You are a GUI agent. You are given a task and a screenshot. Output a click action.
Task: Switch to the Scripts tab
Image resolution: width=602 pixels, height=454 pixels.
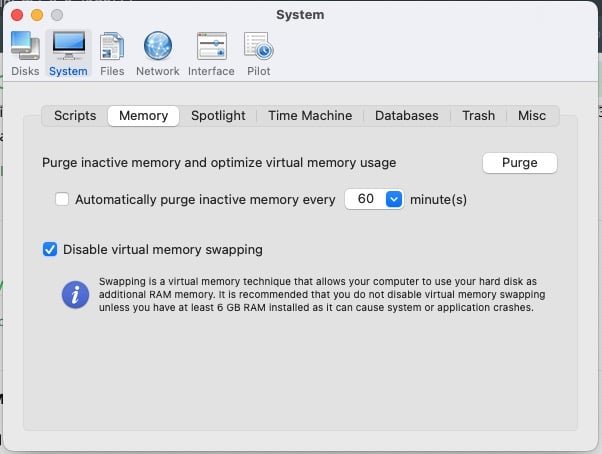pyautogui.click(x=75, y=116)
